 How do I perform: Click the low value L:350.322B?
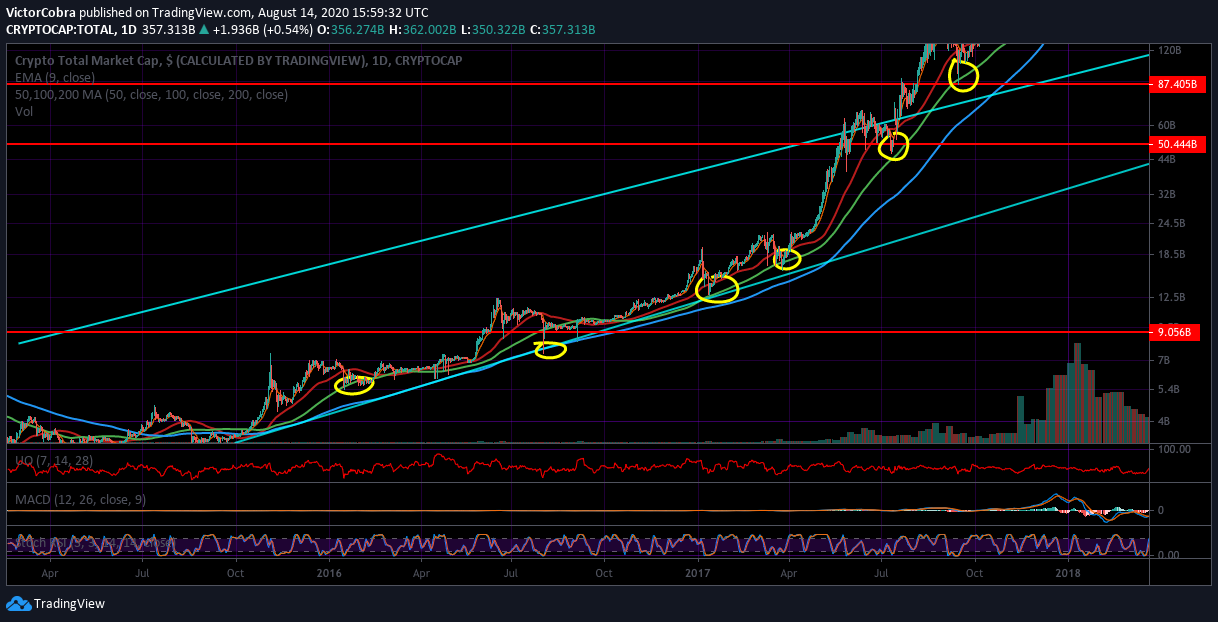pos(494,30)
